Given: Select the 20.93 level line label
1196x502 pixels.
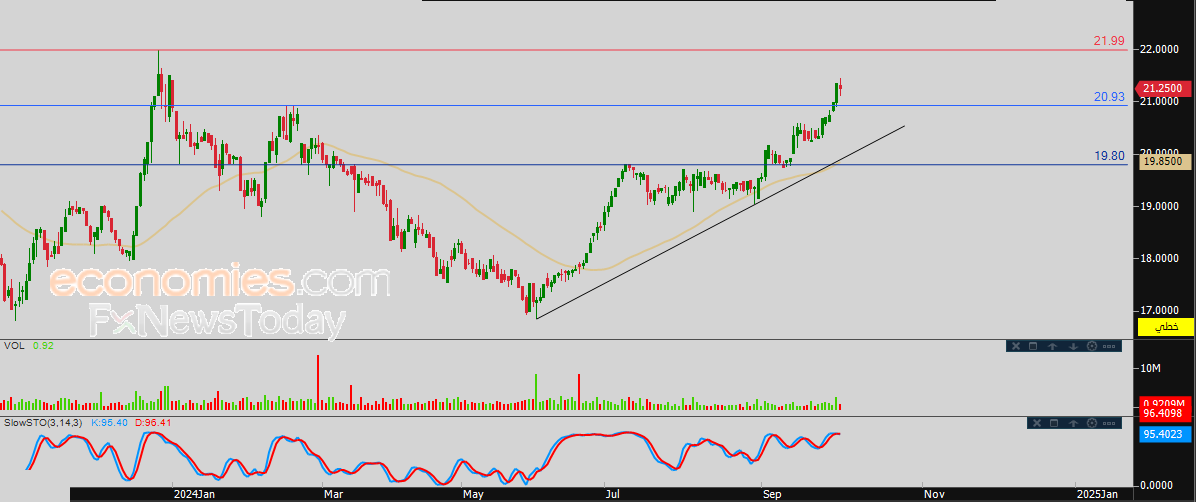Looking at the screenshot, I should 1109,97.
